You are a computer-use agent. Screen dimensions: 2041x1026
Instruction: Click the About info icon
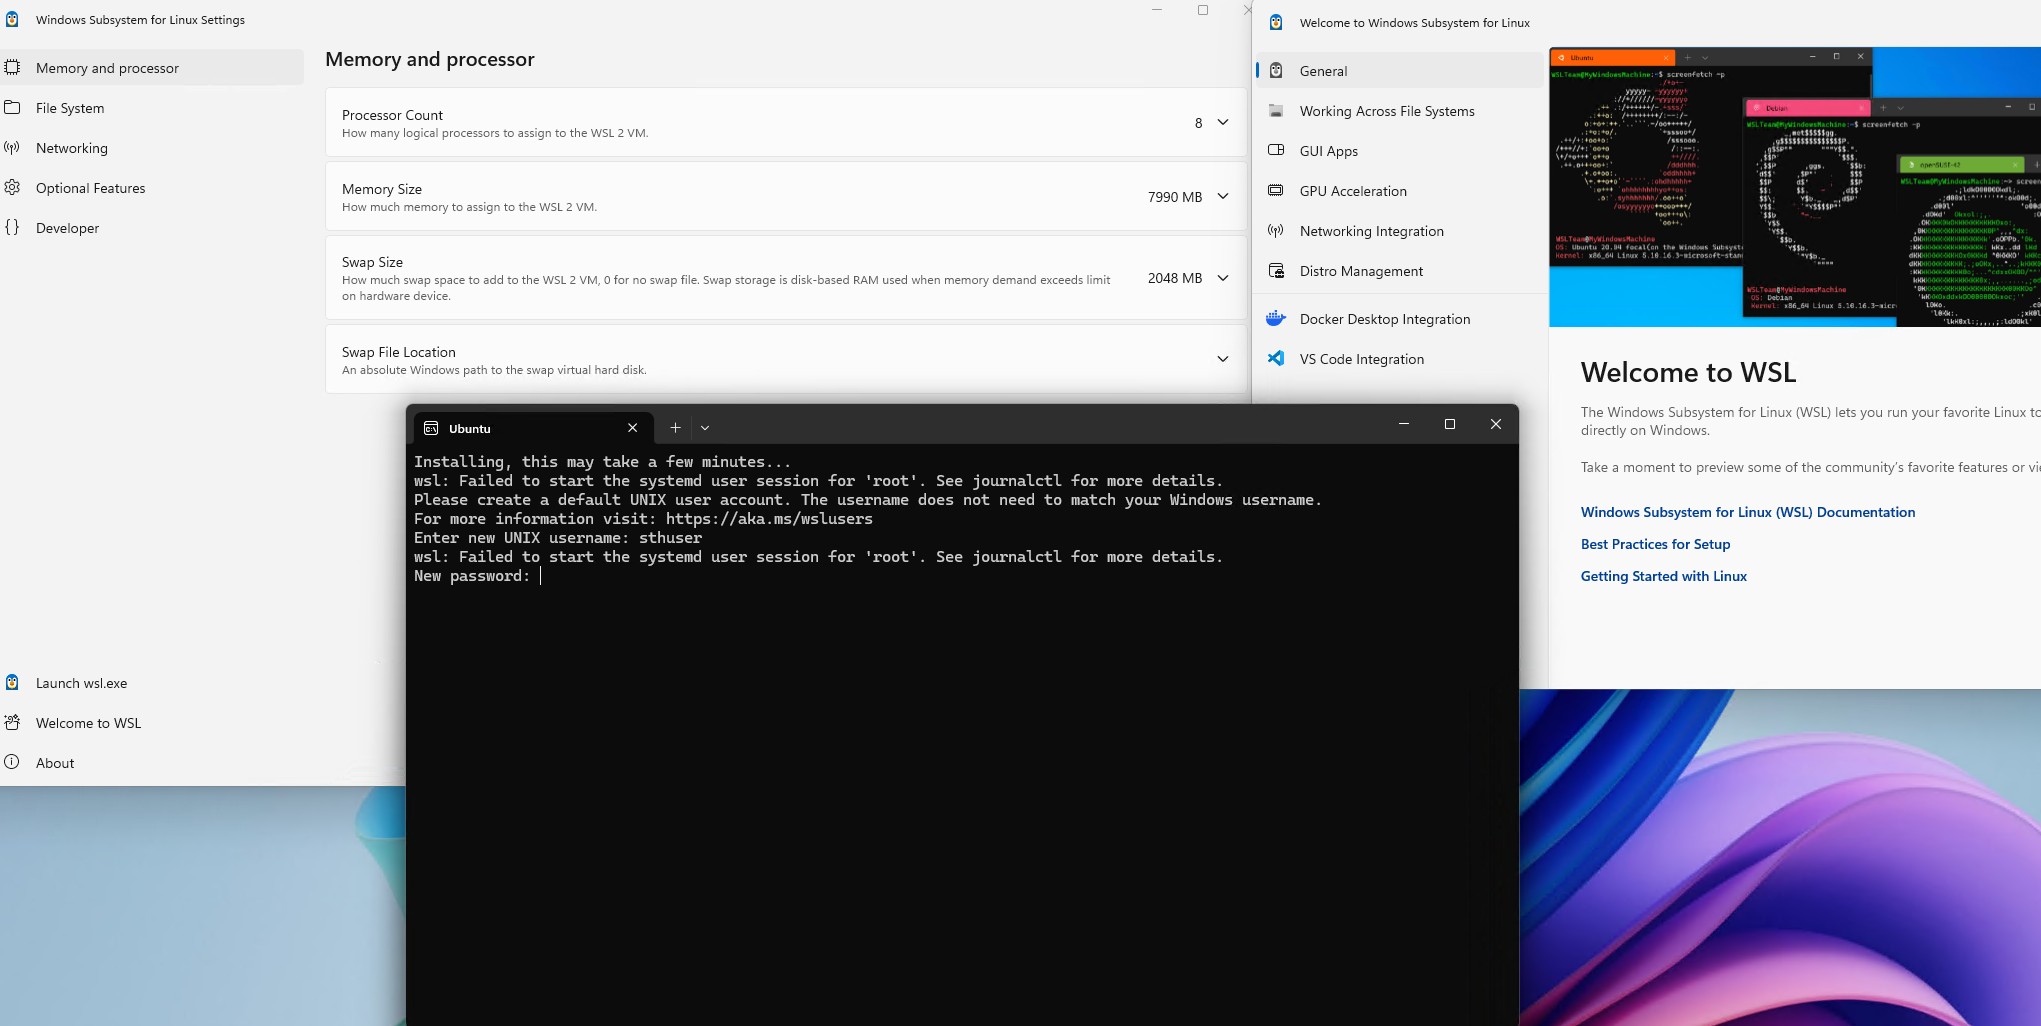(x=12, y=763)
